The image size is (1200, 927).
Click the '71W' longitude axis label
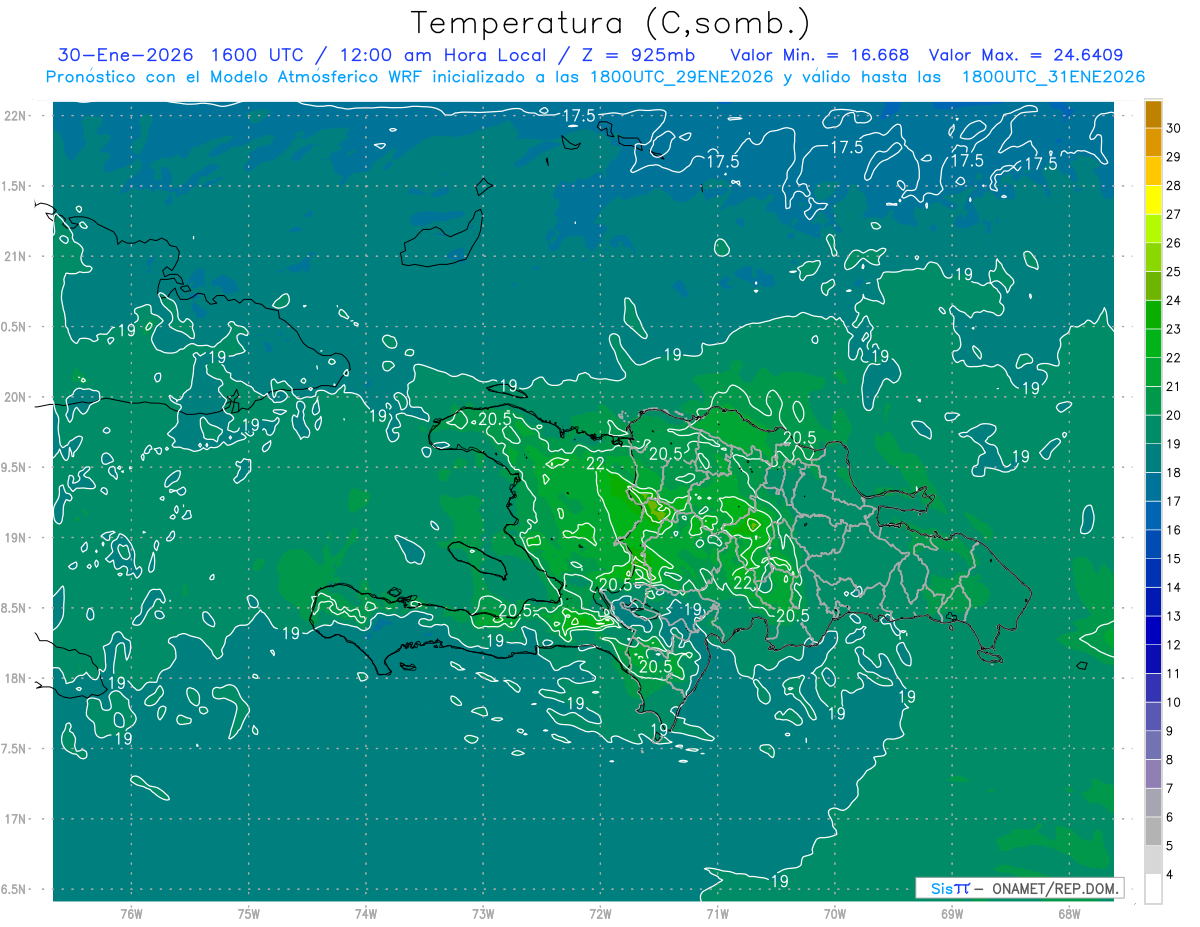(x=717, y=913)
